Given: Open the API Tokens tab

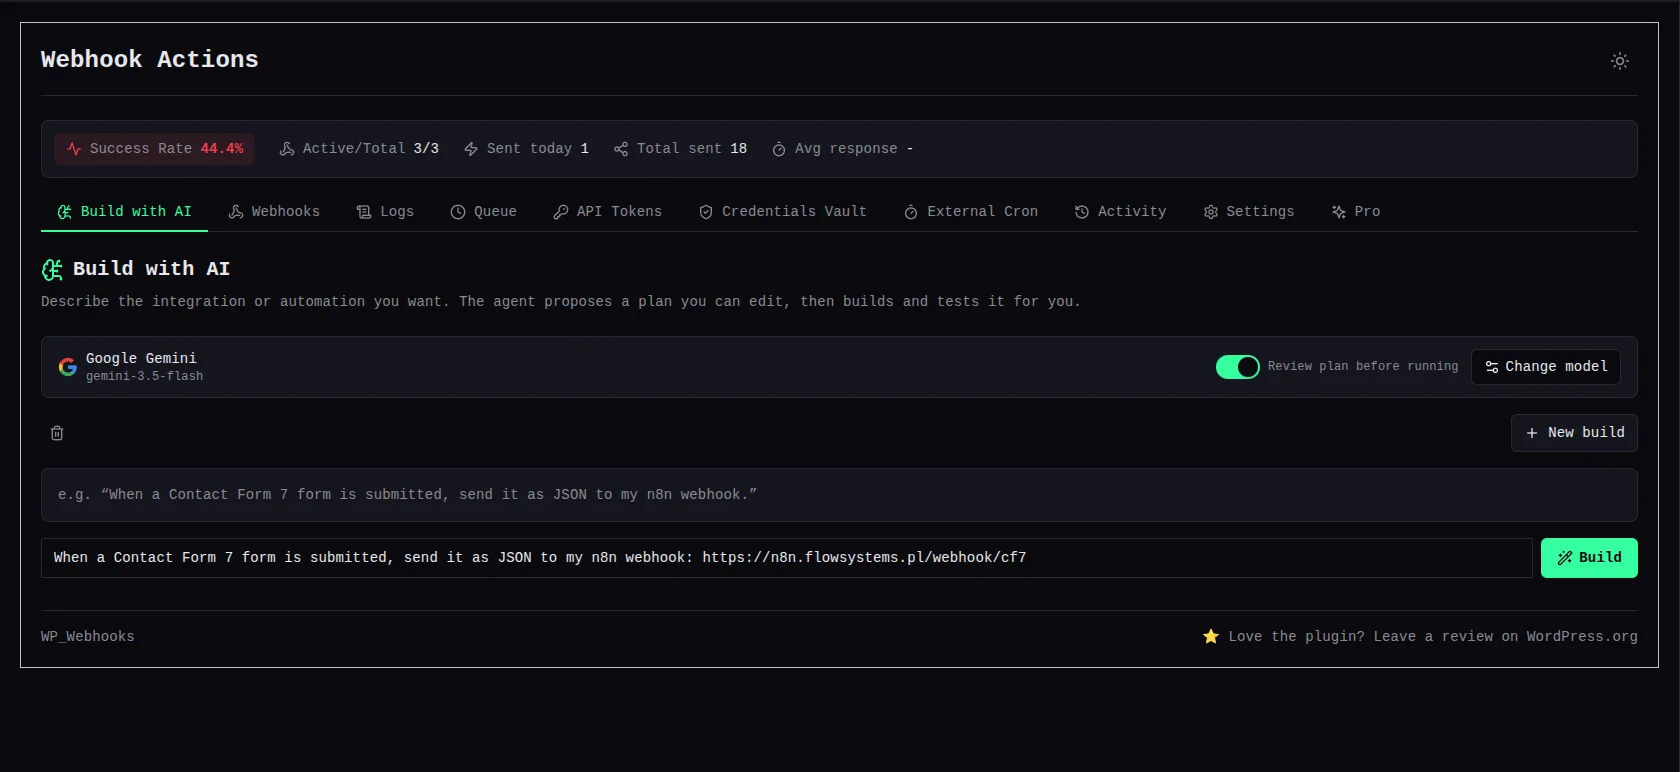Looking at the screenshot, I should [x=607, y=212].
